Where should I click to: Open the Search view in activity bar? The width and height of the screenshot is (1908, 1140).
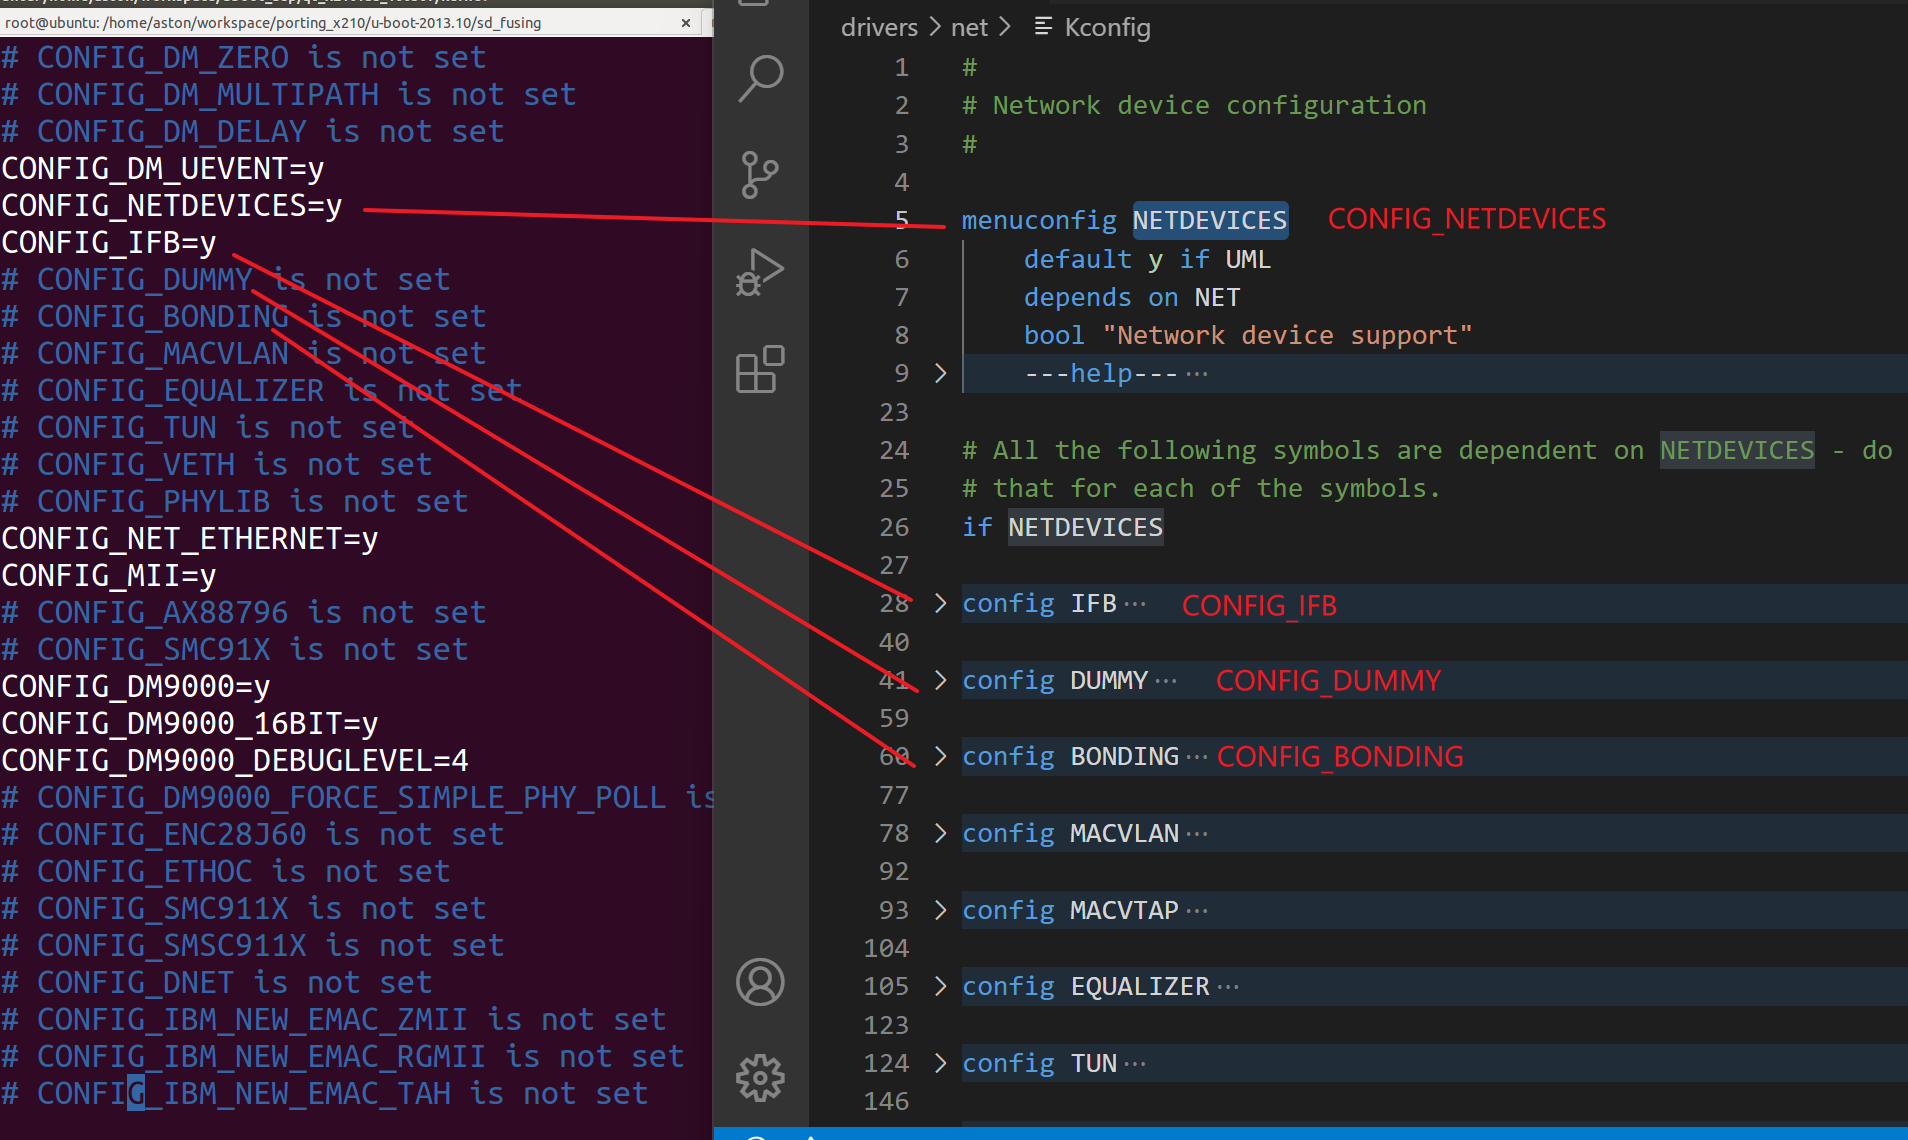pyautogui.click(x=760, y=79)
